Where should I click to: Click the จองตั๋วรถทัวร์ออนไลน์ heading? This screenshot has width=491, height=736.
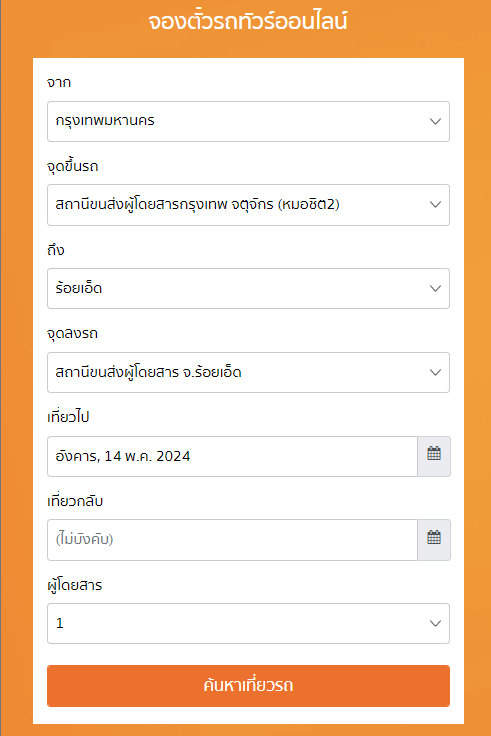point(248,21)
